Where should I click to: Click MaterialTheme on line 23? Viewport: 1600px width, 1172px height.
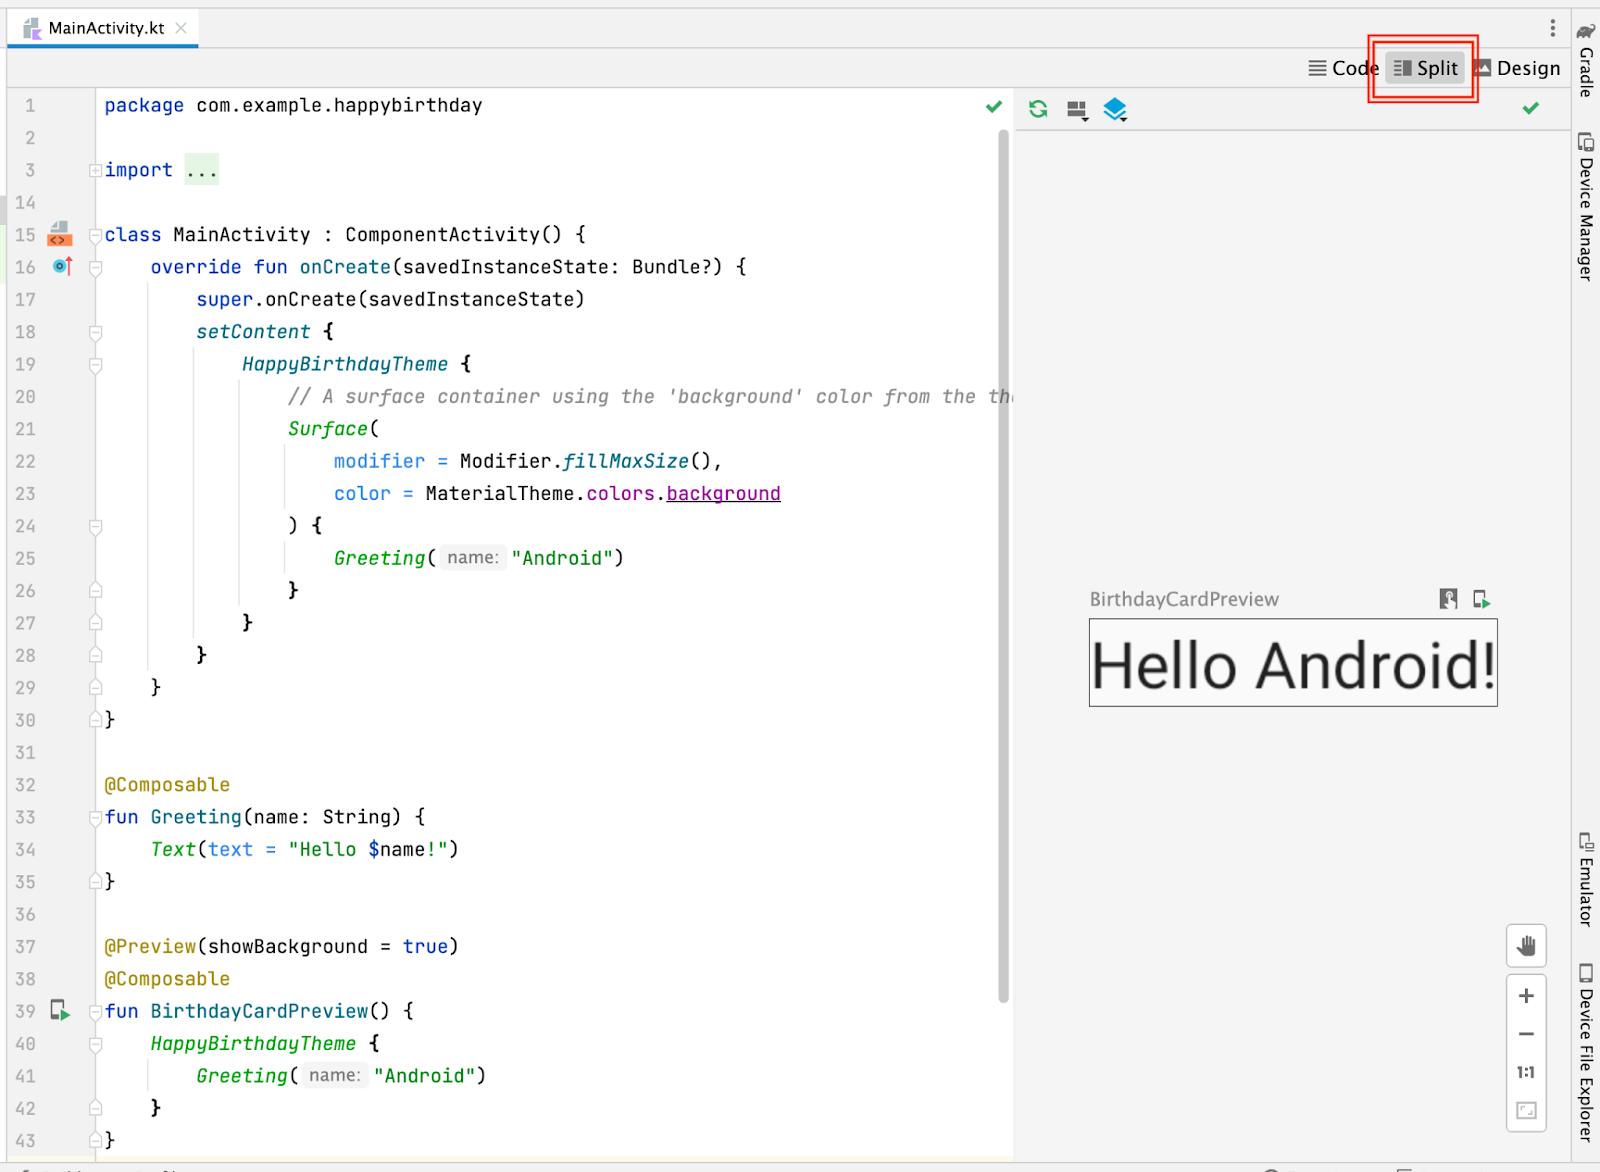point(500,493)
